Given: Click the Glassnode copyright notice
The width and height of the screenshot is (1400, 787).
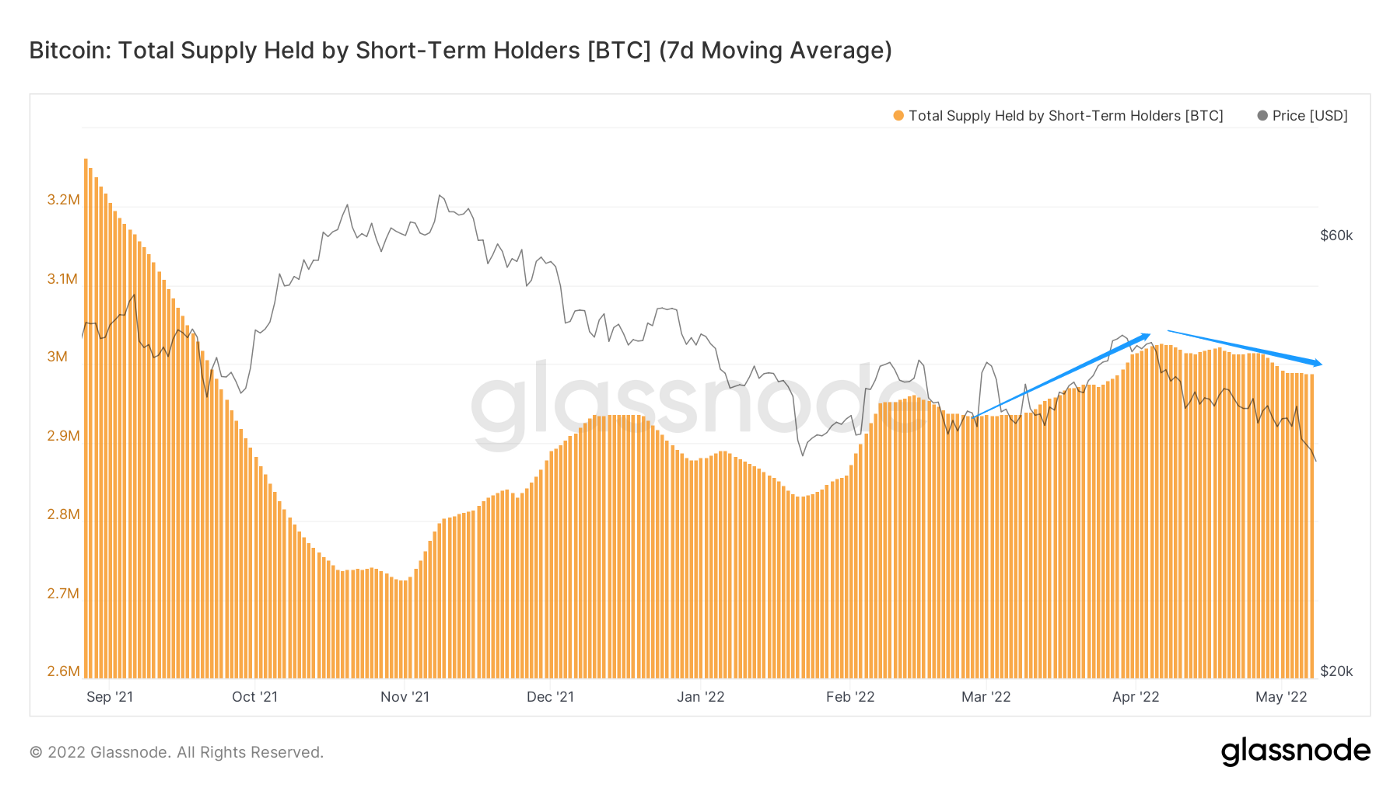Looking at the screenshot, I should [176, 752].
